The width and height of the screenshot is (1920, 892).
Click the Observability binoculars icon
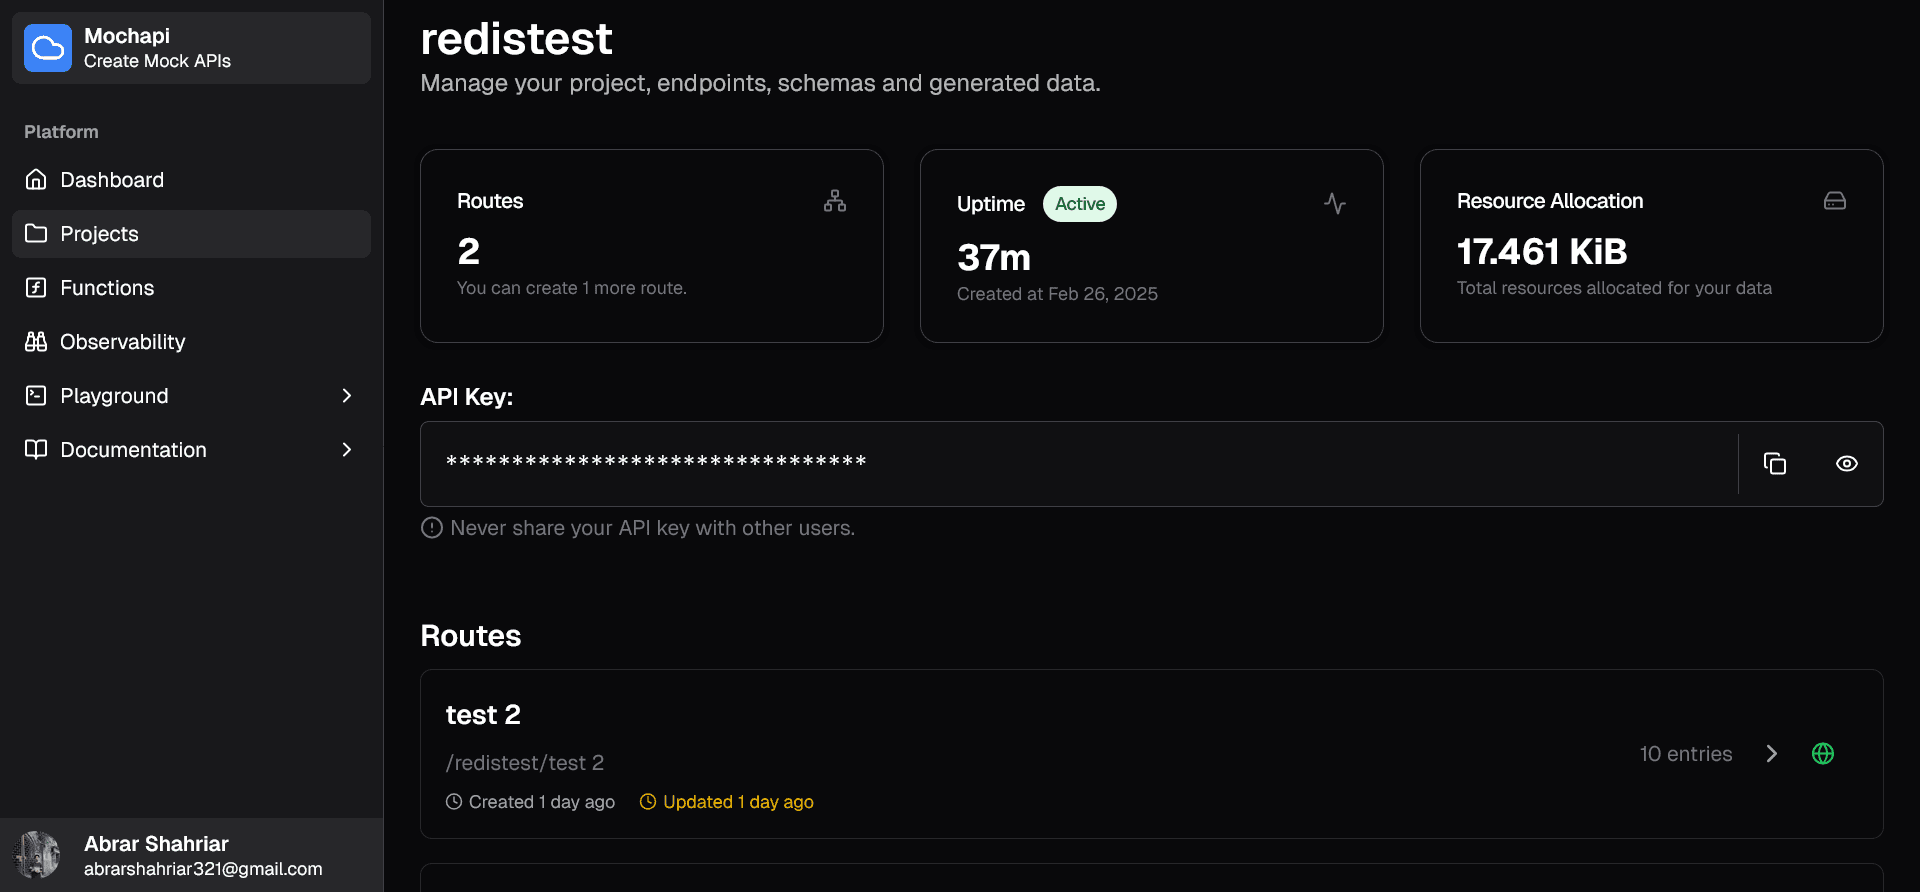click(x=36, y=342)
